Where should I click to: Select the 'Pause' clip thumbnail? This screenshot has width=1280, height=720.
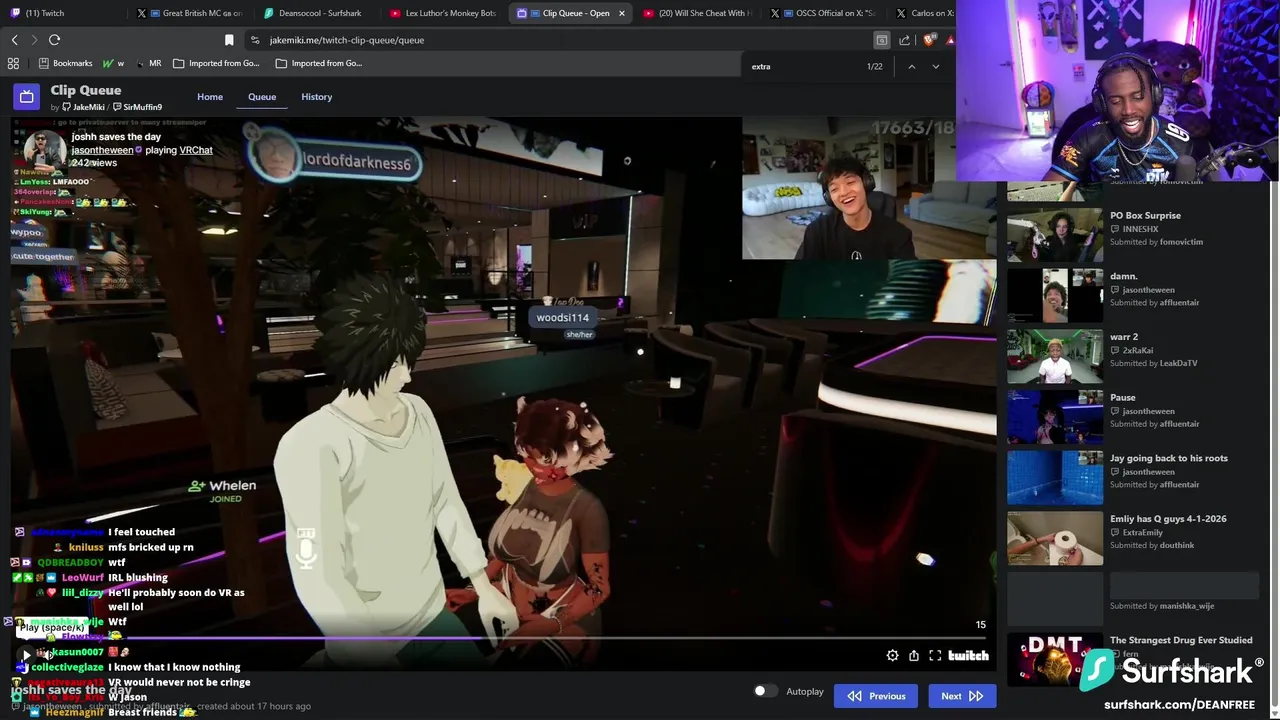click(x=1055, y=417)
